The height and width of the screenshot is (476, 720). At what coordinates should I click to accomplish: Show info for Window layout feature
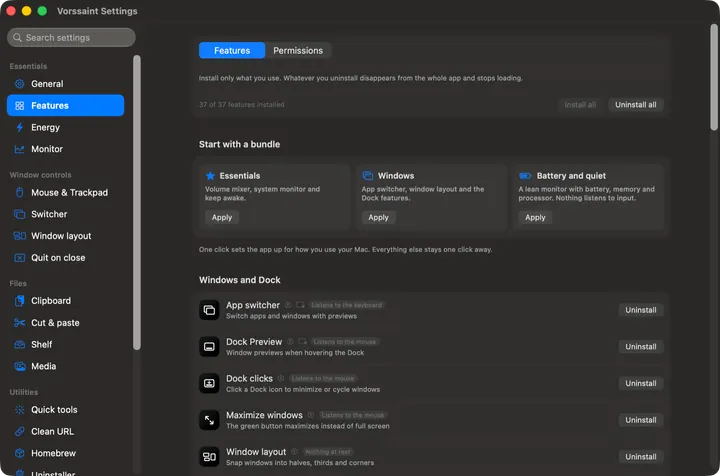(294, 452)
